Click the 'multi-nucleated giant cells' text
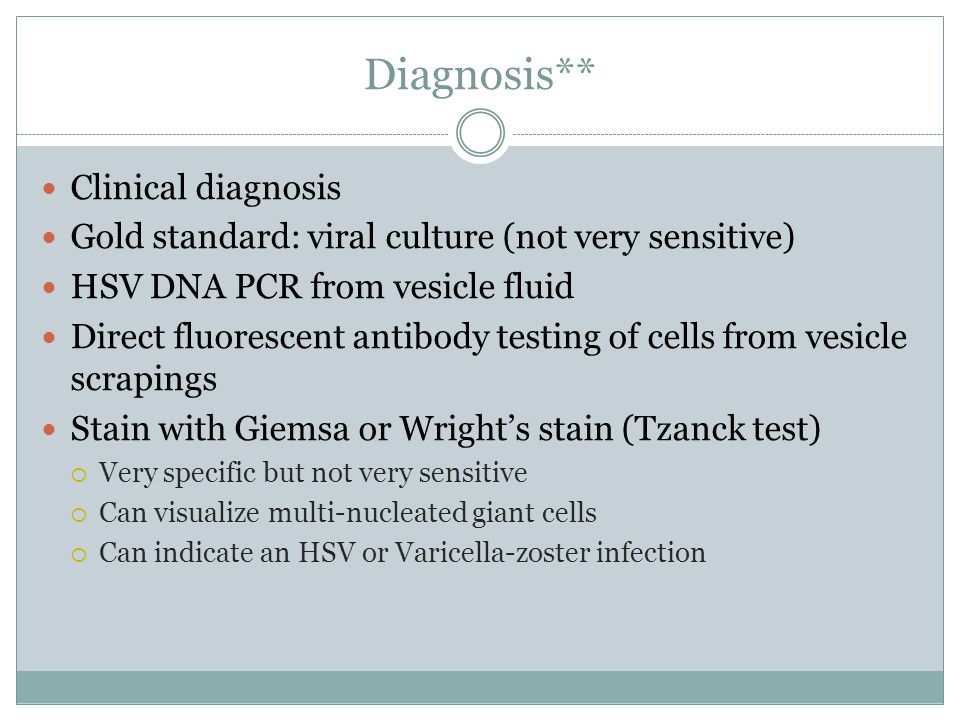 click(x=432, y=513)
